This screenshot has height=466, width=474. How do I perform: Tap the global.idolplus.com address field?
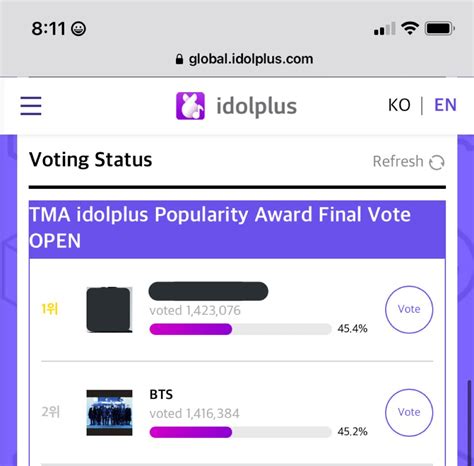(x=244, y=59)
